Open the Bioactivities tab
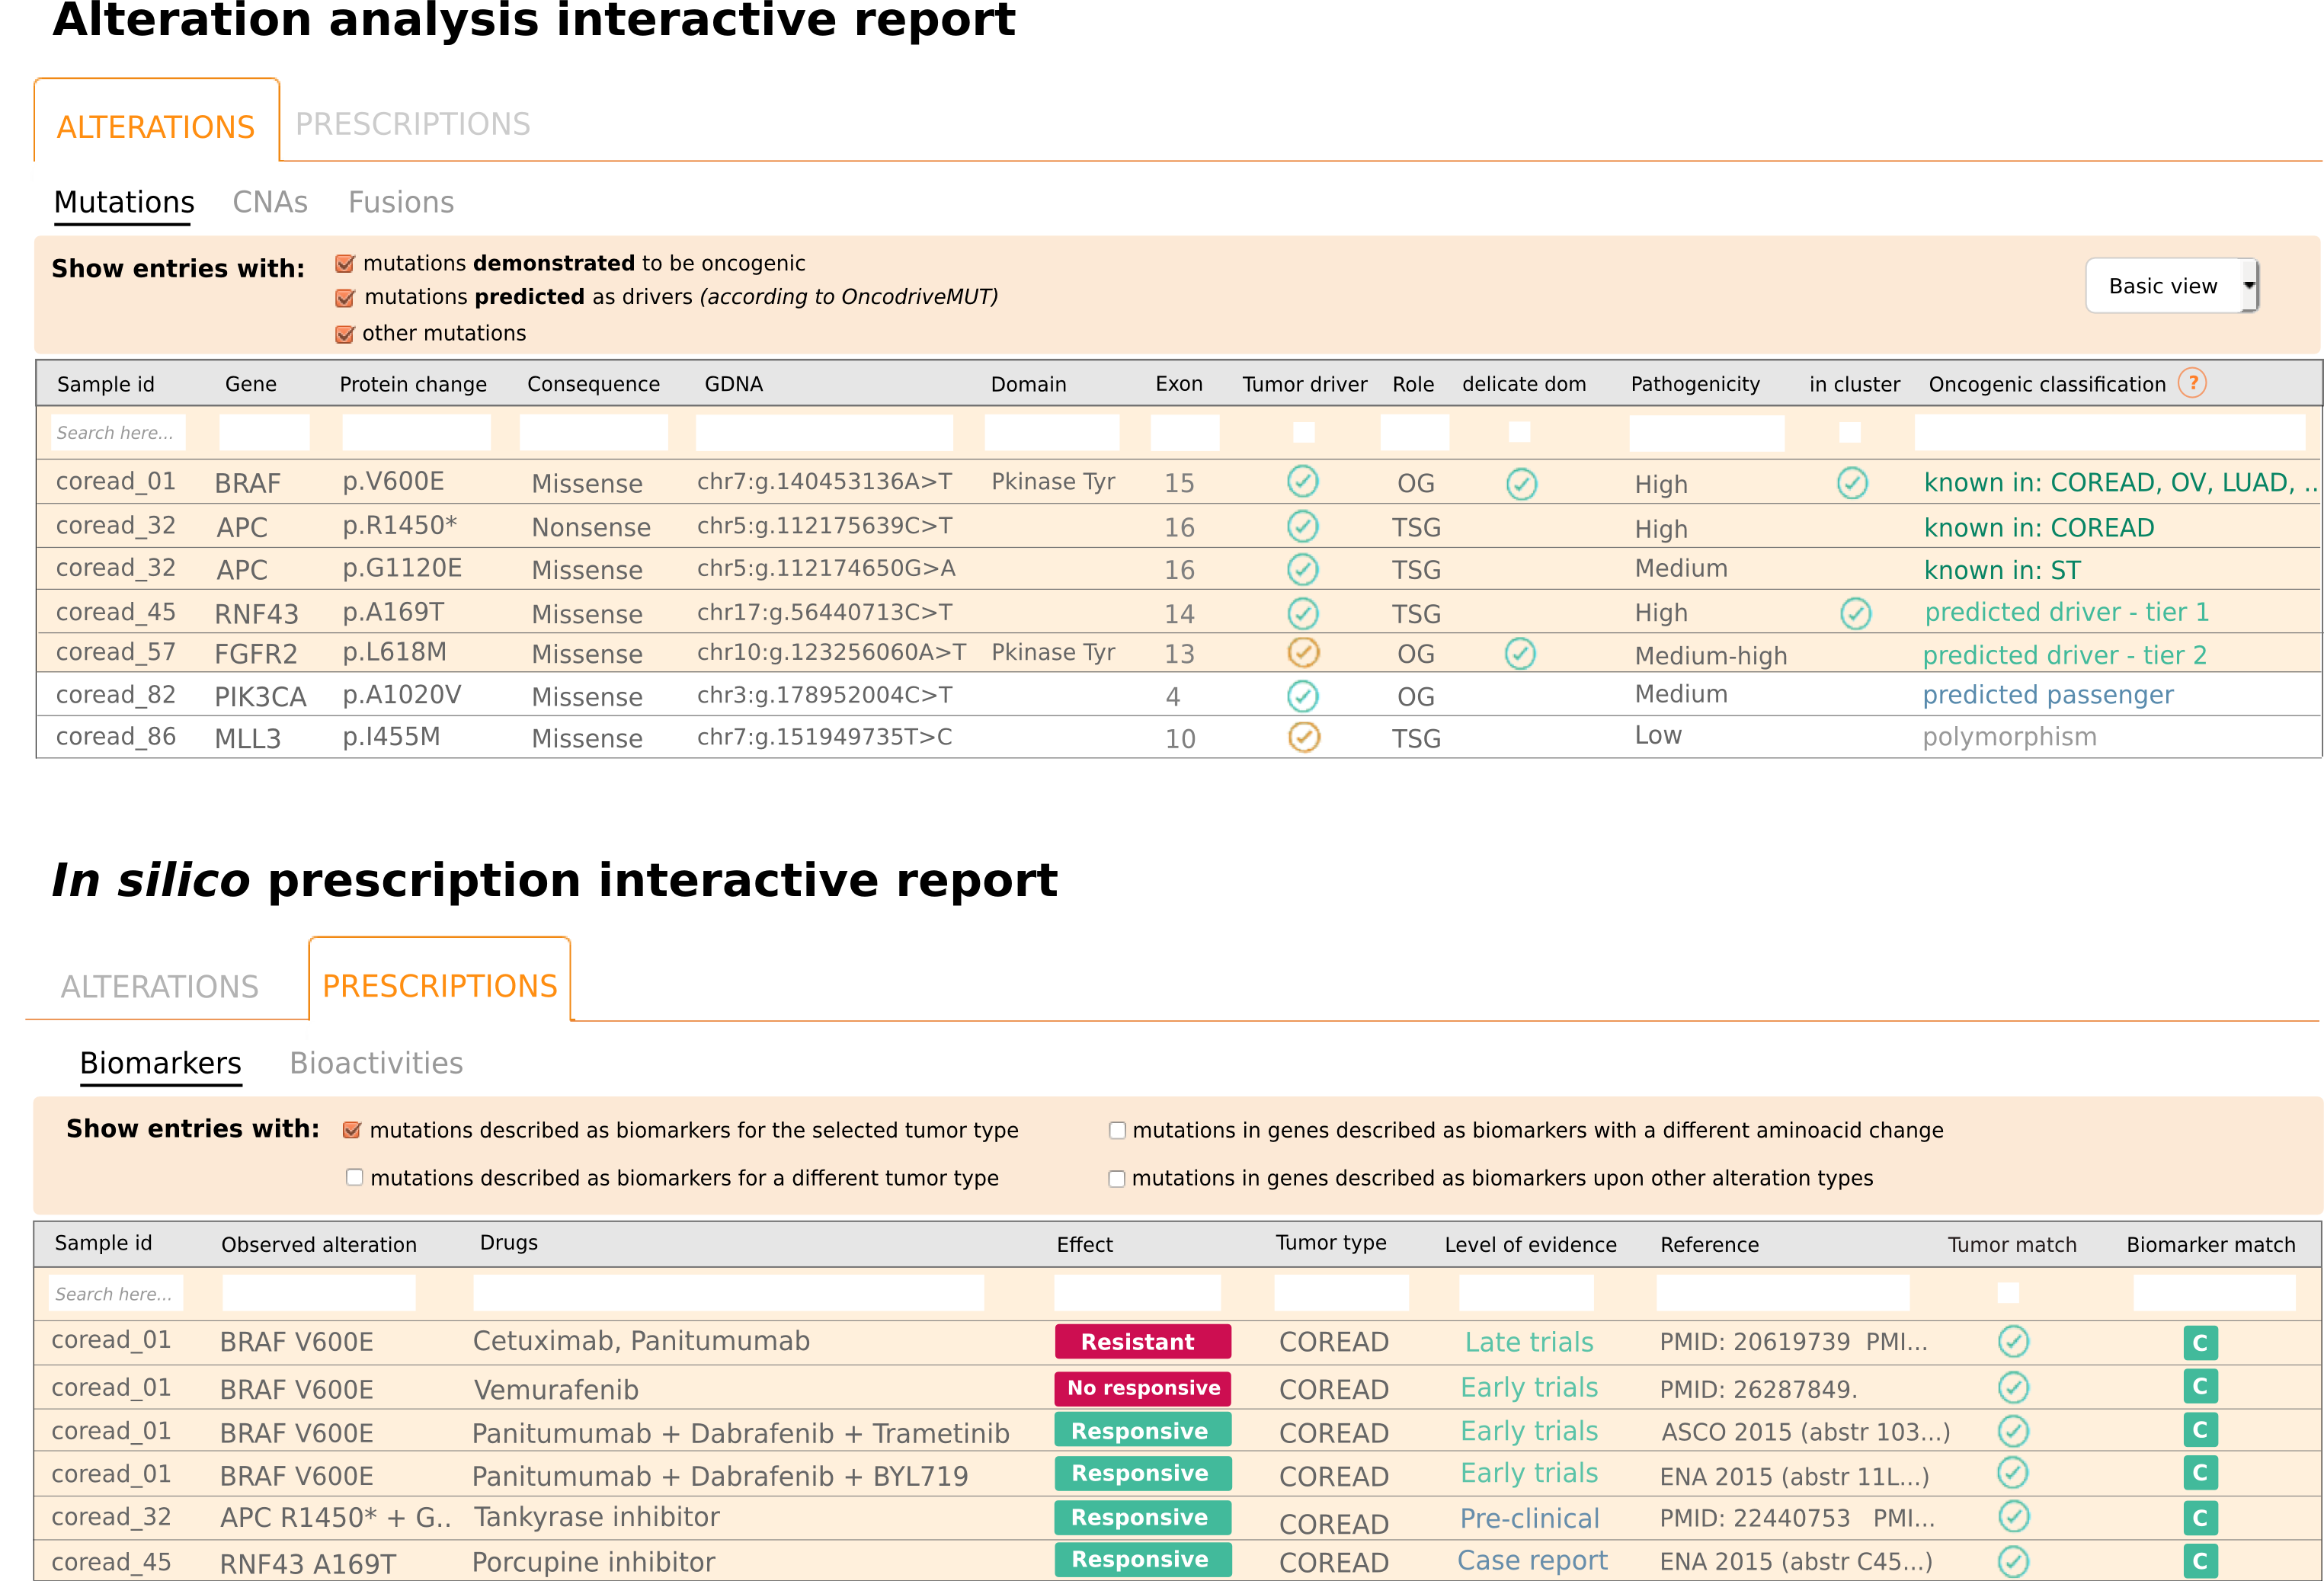The height and width of the screenshot is (1581, 2324). coord(376,1063)
